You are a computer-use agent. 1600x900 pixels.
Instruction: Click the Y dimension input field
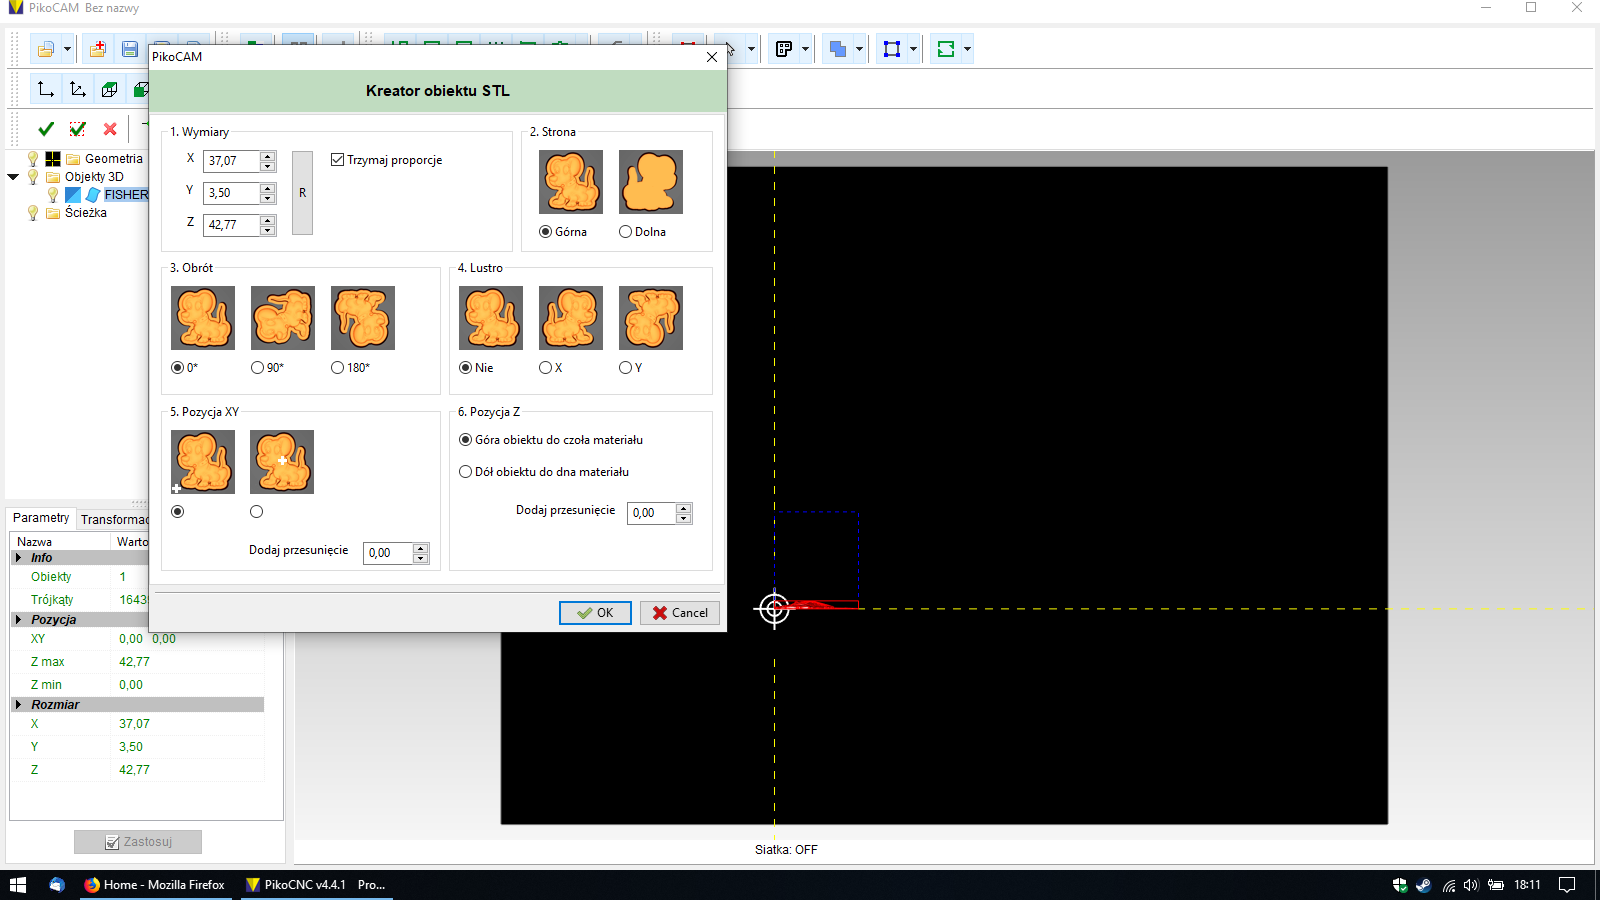pos(232,193)
